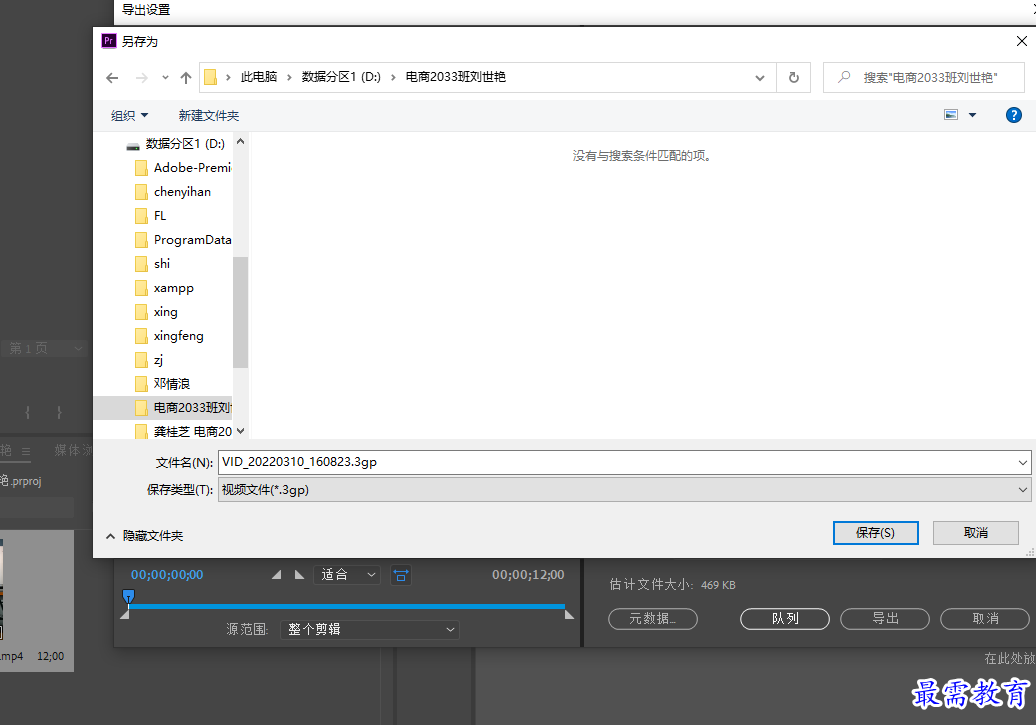Click the tree scrollbar up arrow

pos(240,141)
